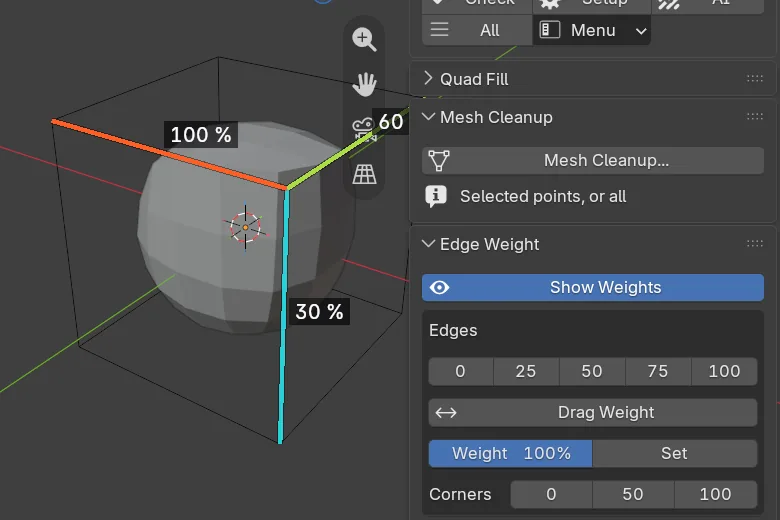Set edge weight preset to 25
This screenshot has height=520, width=780.
coord(526,371)
